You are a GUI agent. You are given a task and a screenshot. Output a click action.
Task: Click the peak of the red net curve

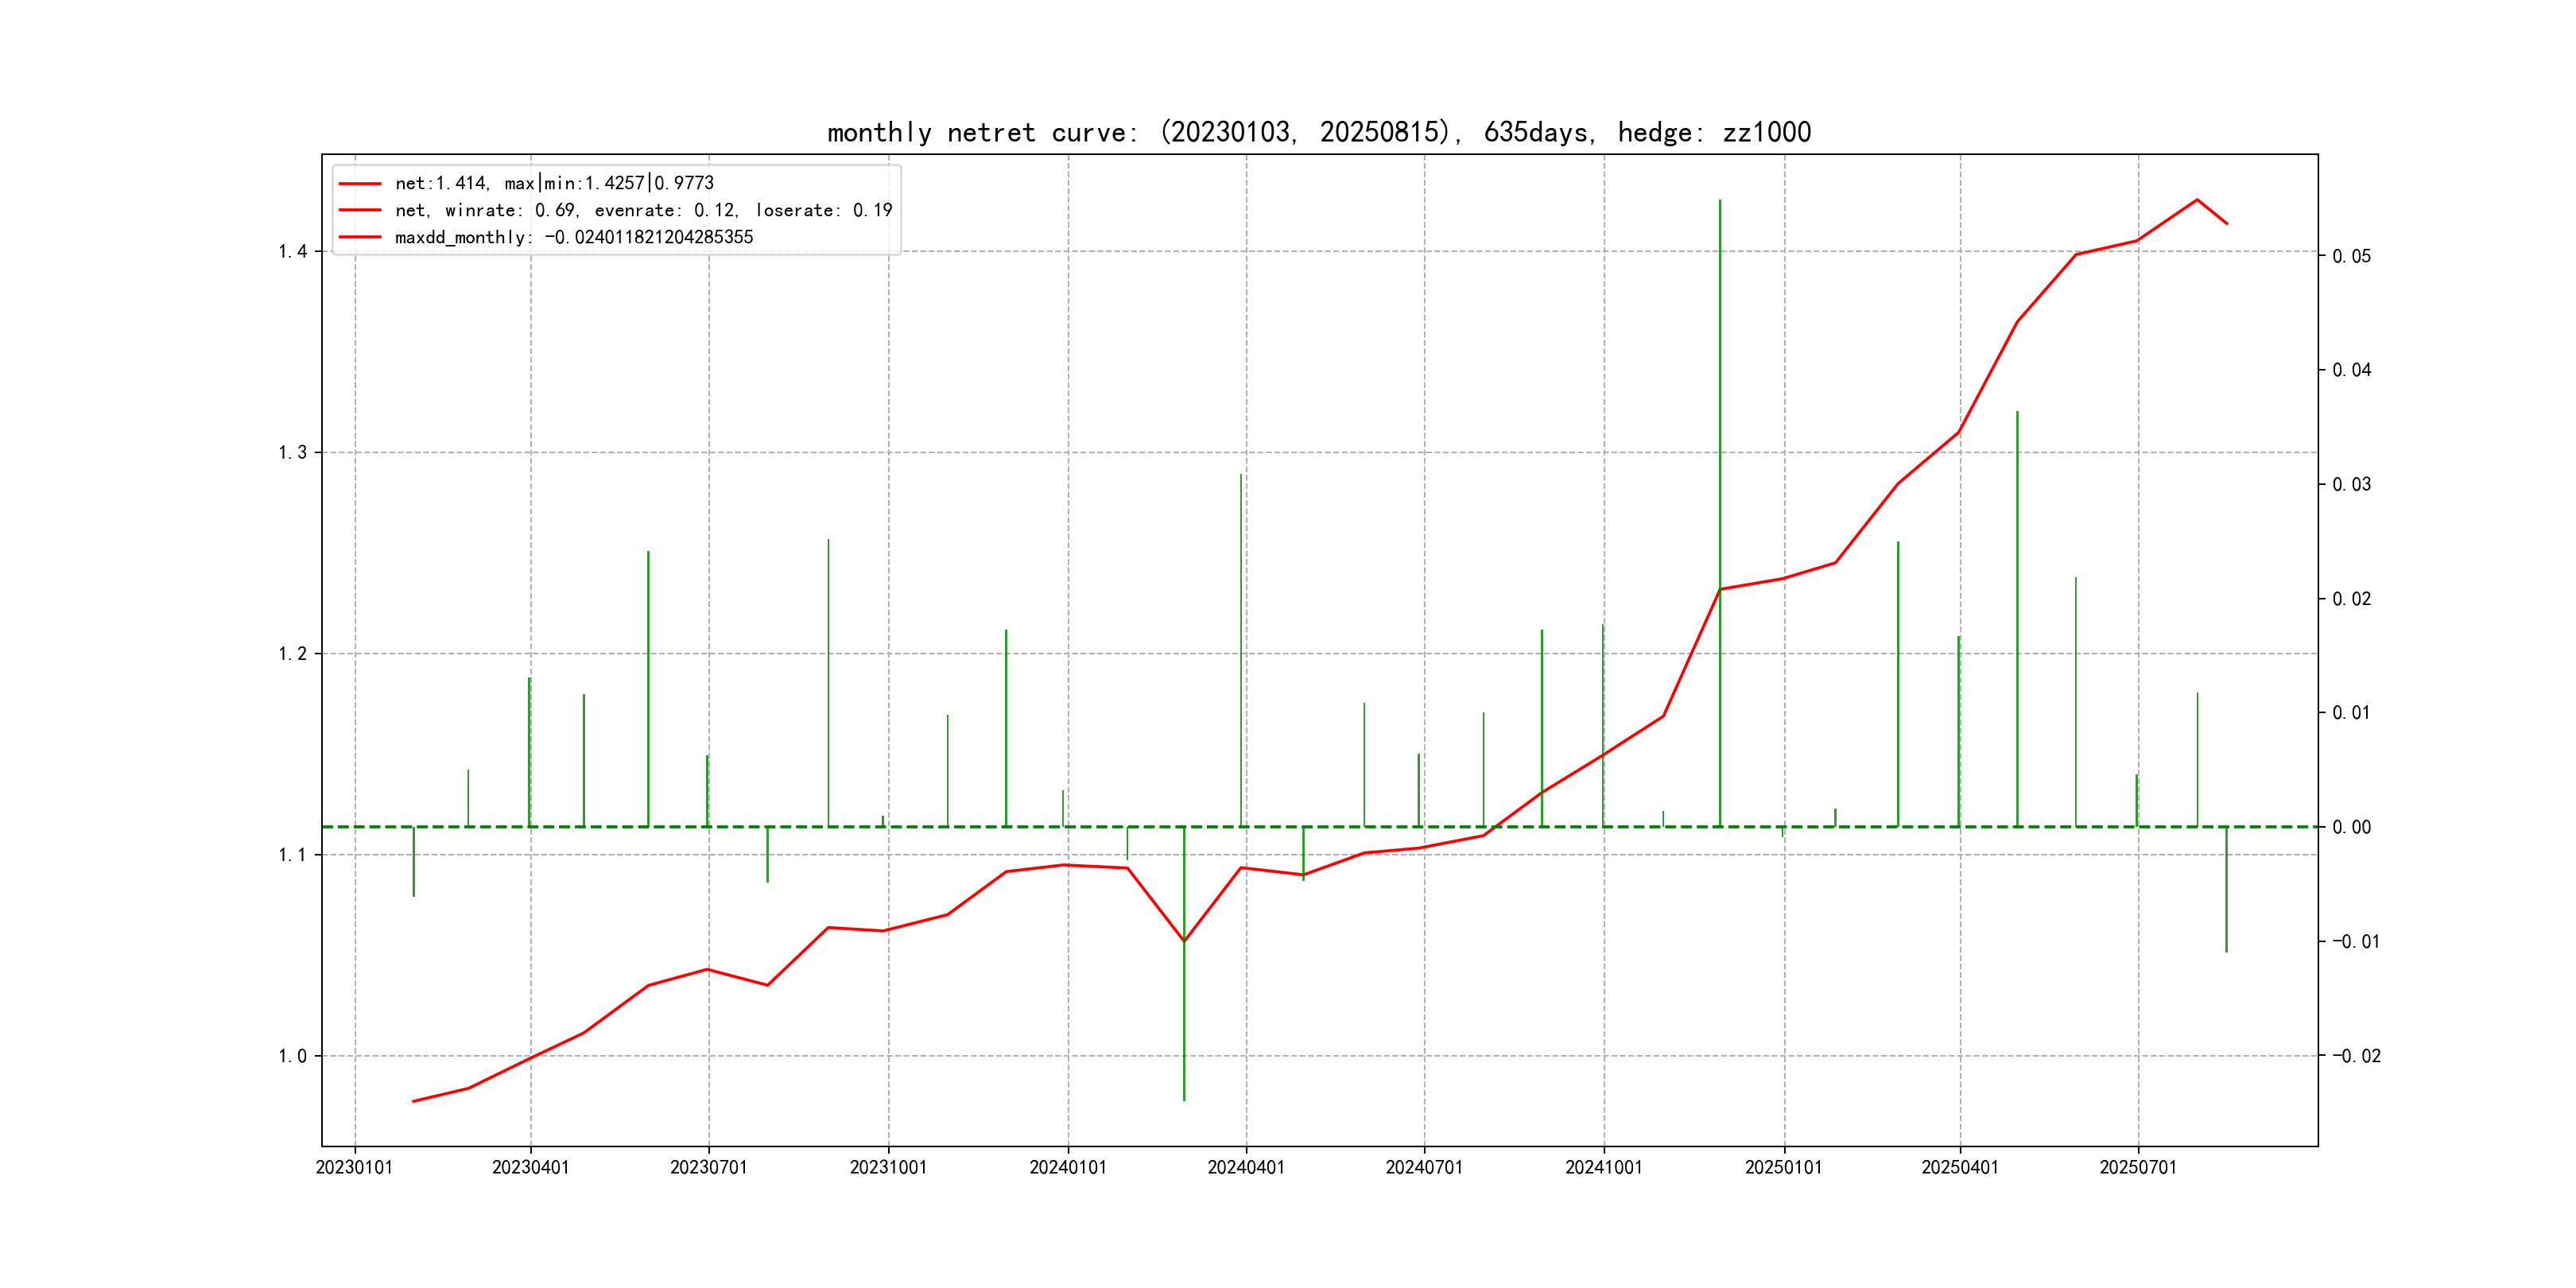pos(2197,200)
